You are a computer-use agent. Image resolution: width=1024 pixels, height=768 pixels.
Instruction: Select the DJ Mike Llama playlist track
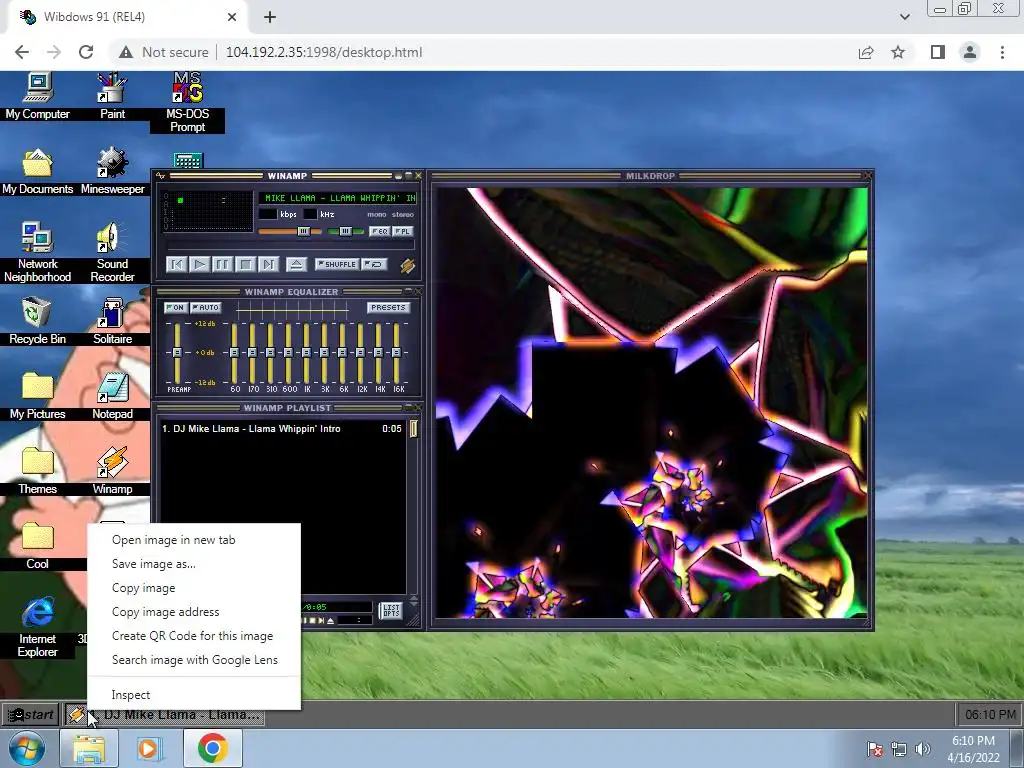[282, 429]
